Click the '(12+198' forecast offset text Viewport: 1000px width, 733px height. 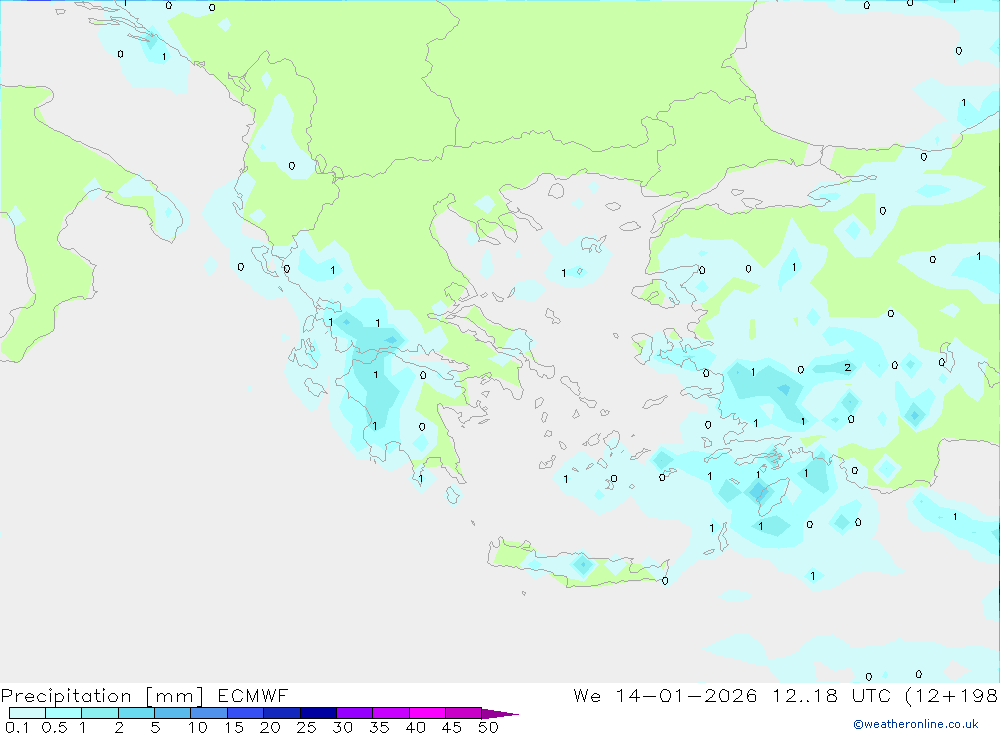[952, 695]
